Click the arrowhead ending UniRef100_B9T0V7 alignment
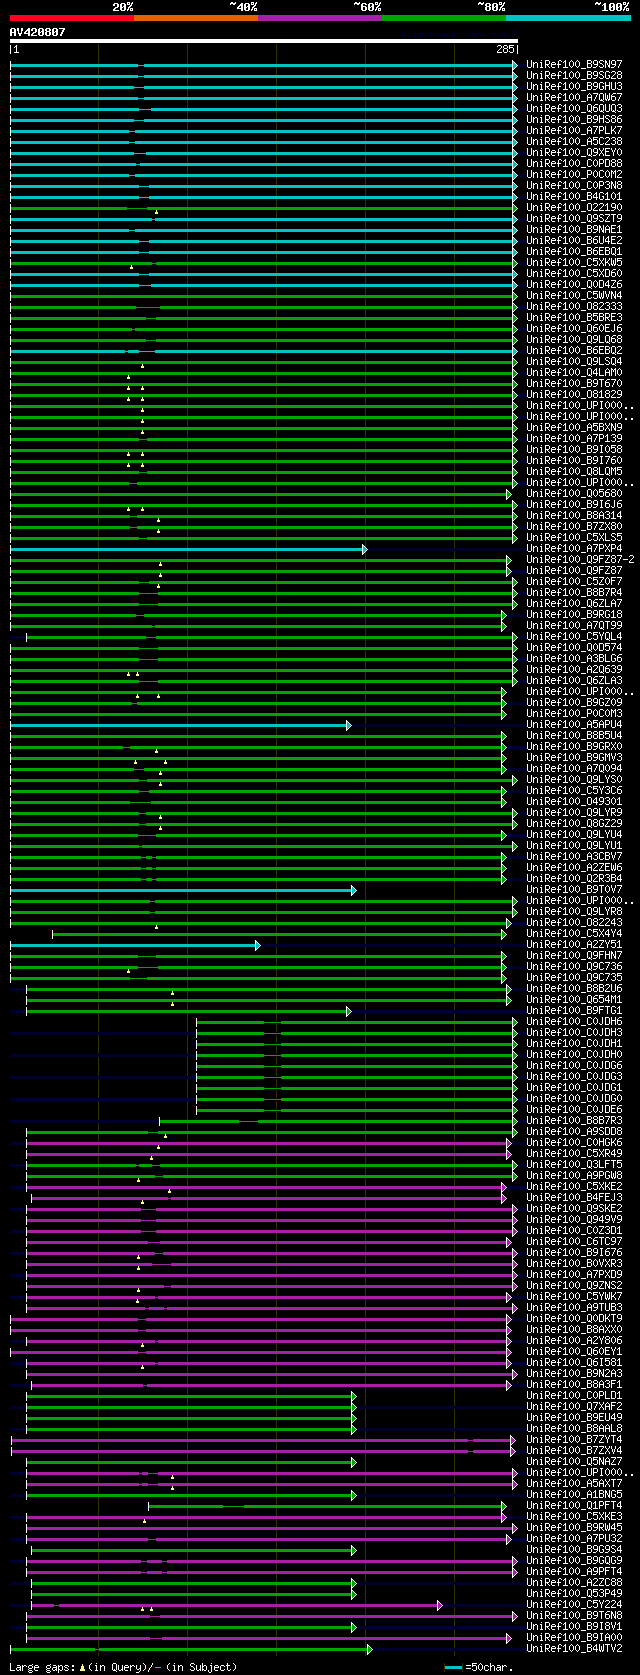 (353, 890)
